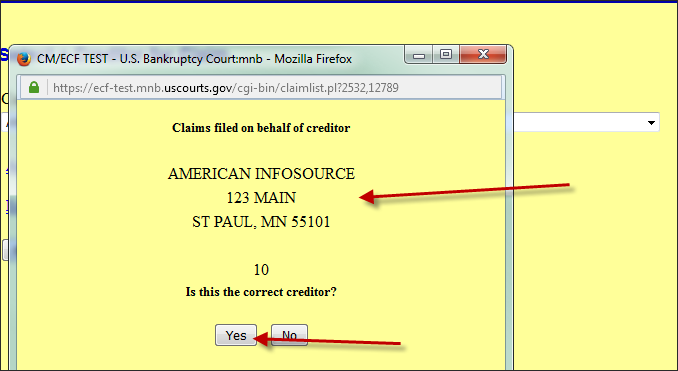Click the green padlock security icon
This screenshot has height=371, width=678.
click(34, 88)
